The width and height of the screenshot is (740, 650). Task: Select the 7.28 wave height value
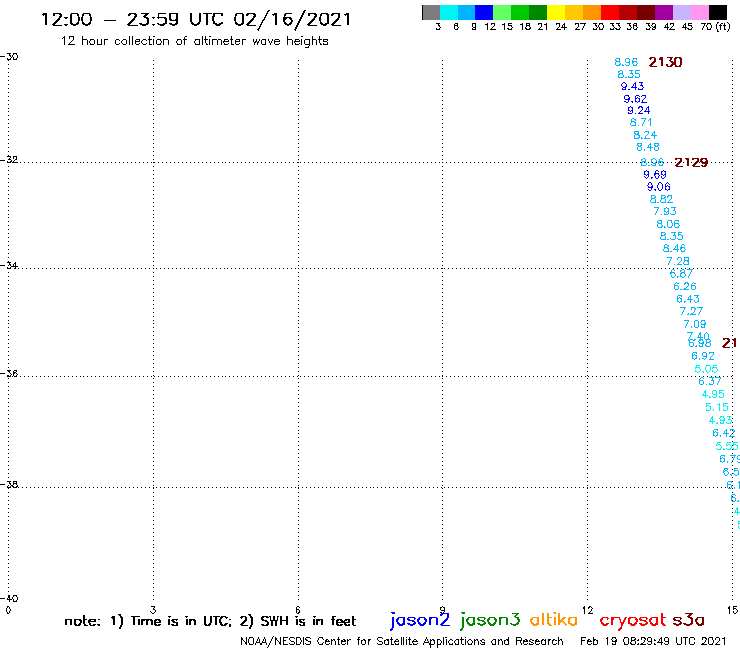678,262
